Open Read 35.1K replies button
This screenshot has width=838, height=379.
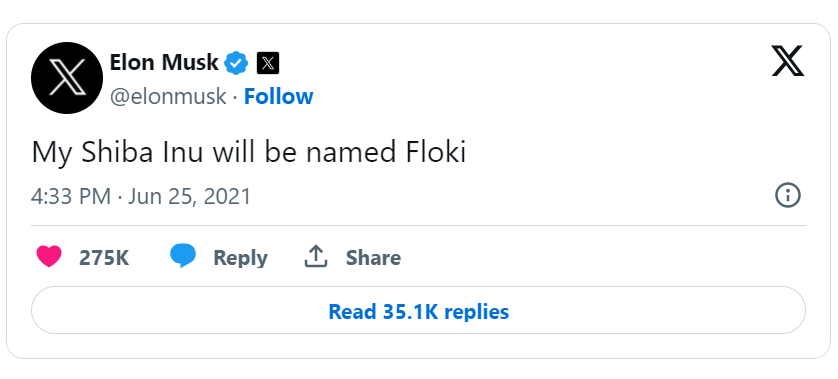click(418, 311)
